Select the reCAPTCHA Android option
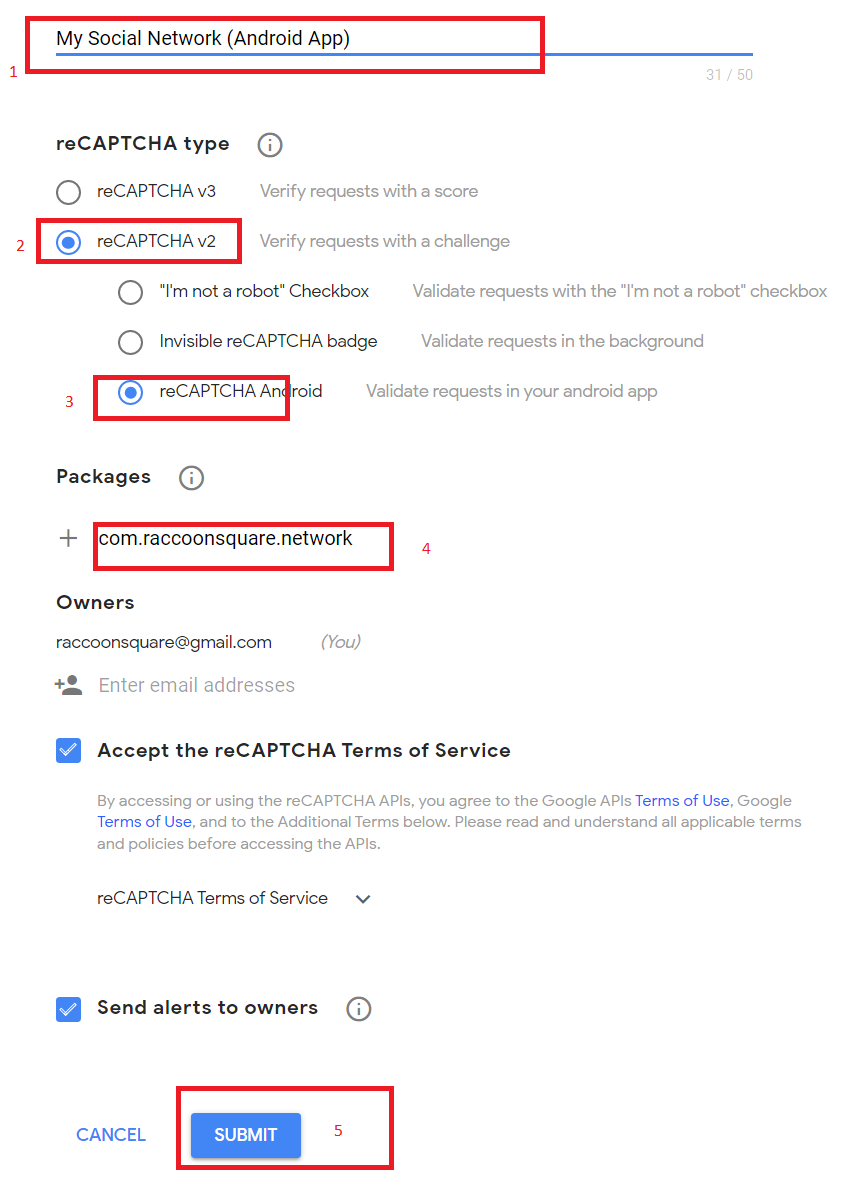 click(x=130, y=392)
